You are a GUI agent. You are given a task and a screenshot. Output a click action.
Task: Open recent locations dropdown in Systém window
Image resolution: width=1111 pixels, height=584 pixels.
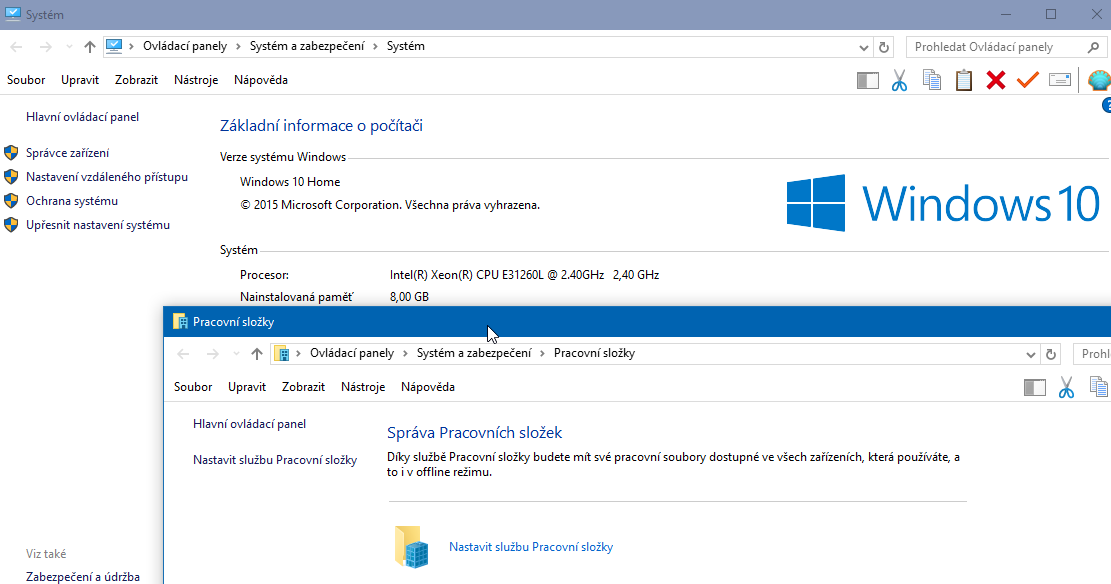tap(69, 47)
